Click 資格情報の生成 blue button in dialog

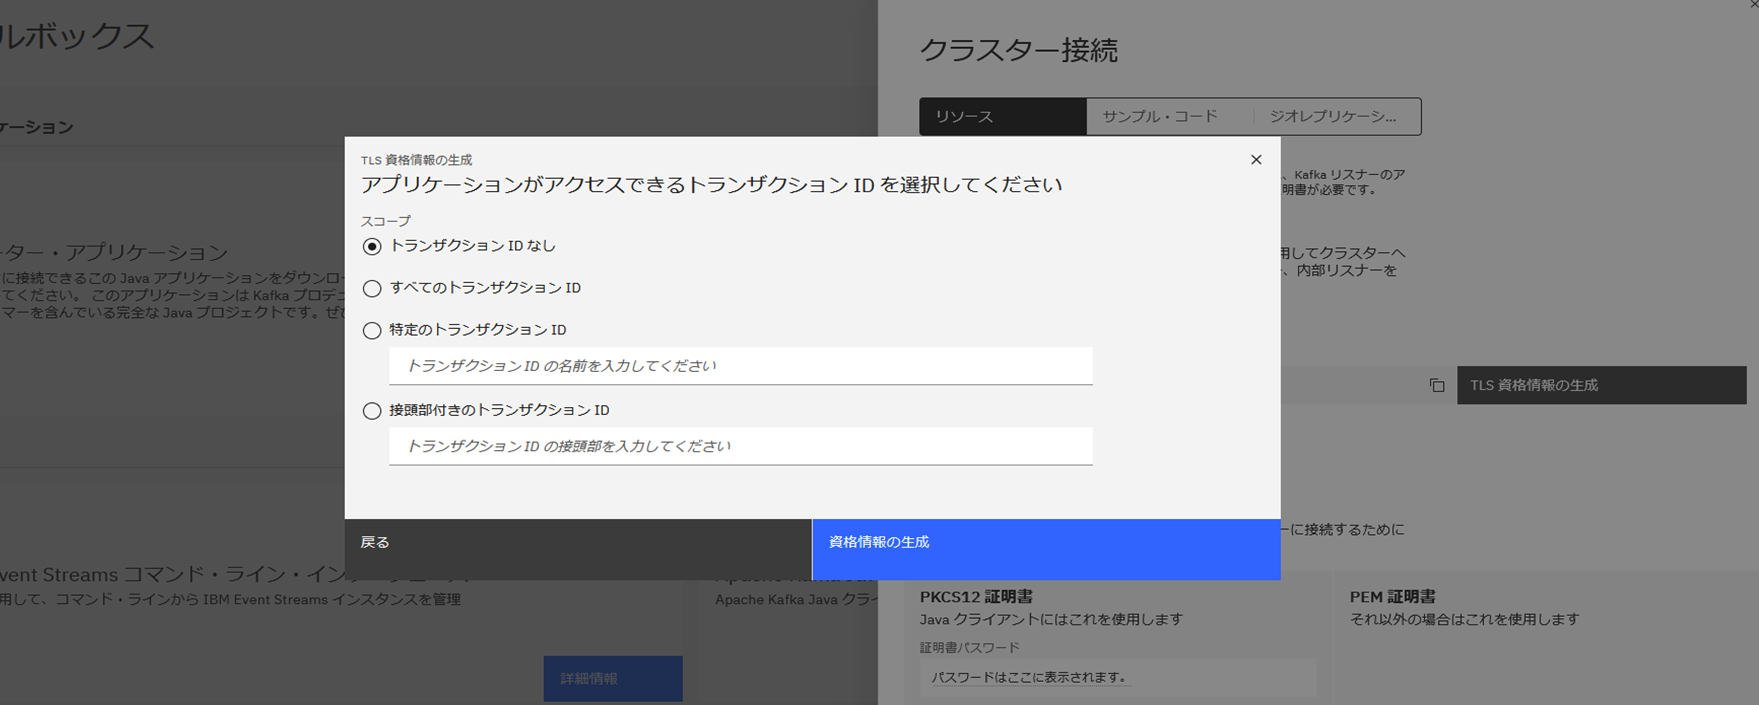point(1046,549)
